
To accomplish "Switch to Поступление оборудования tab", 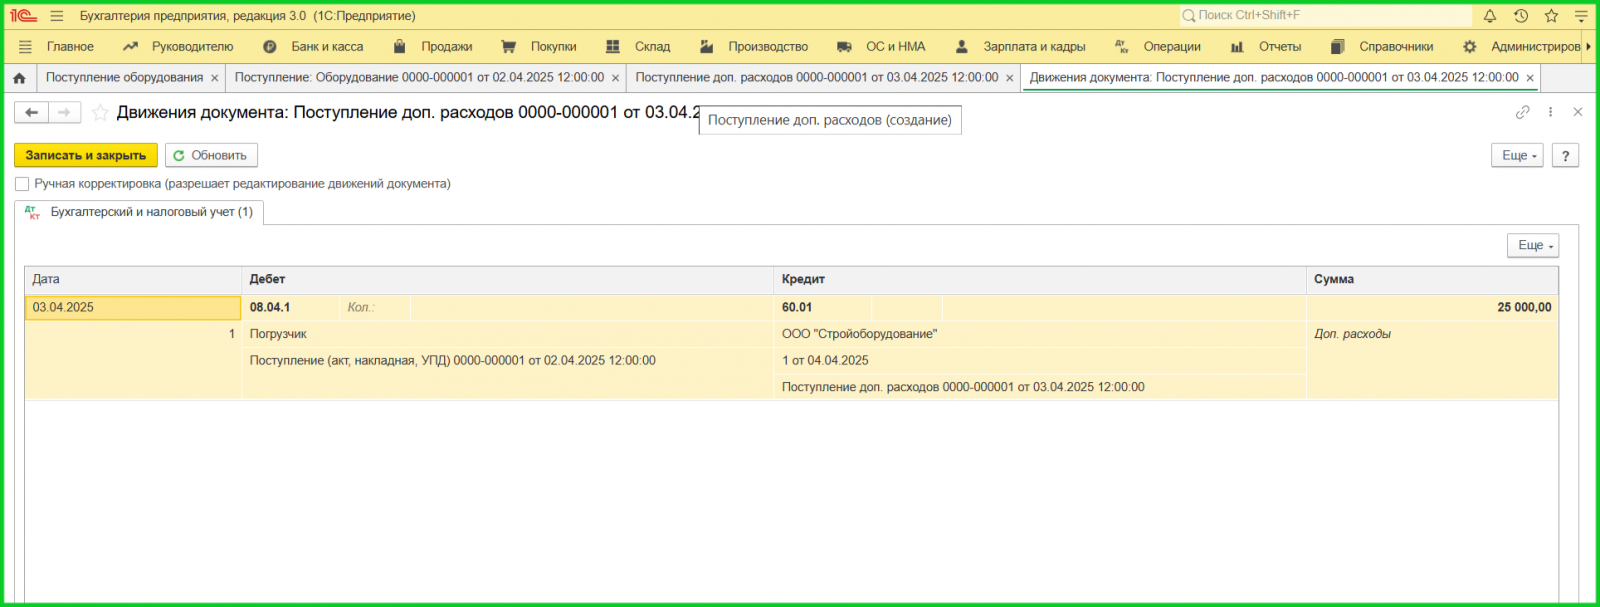I will point(124,78).
